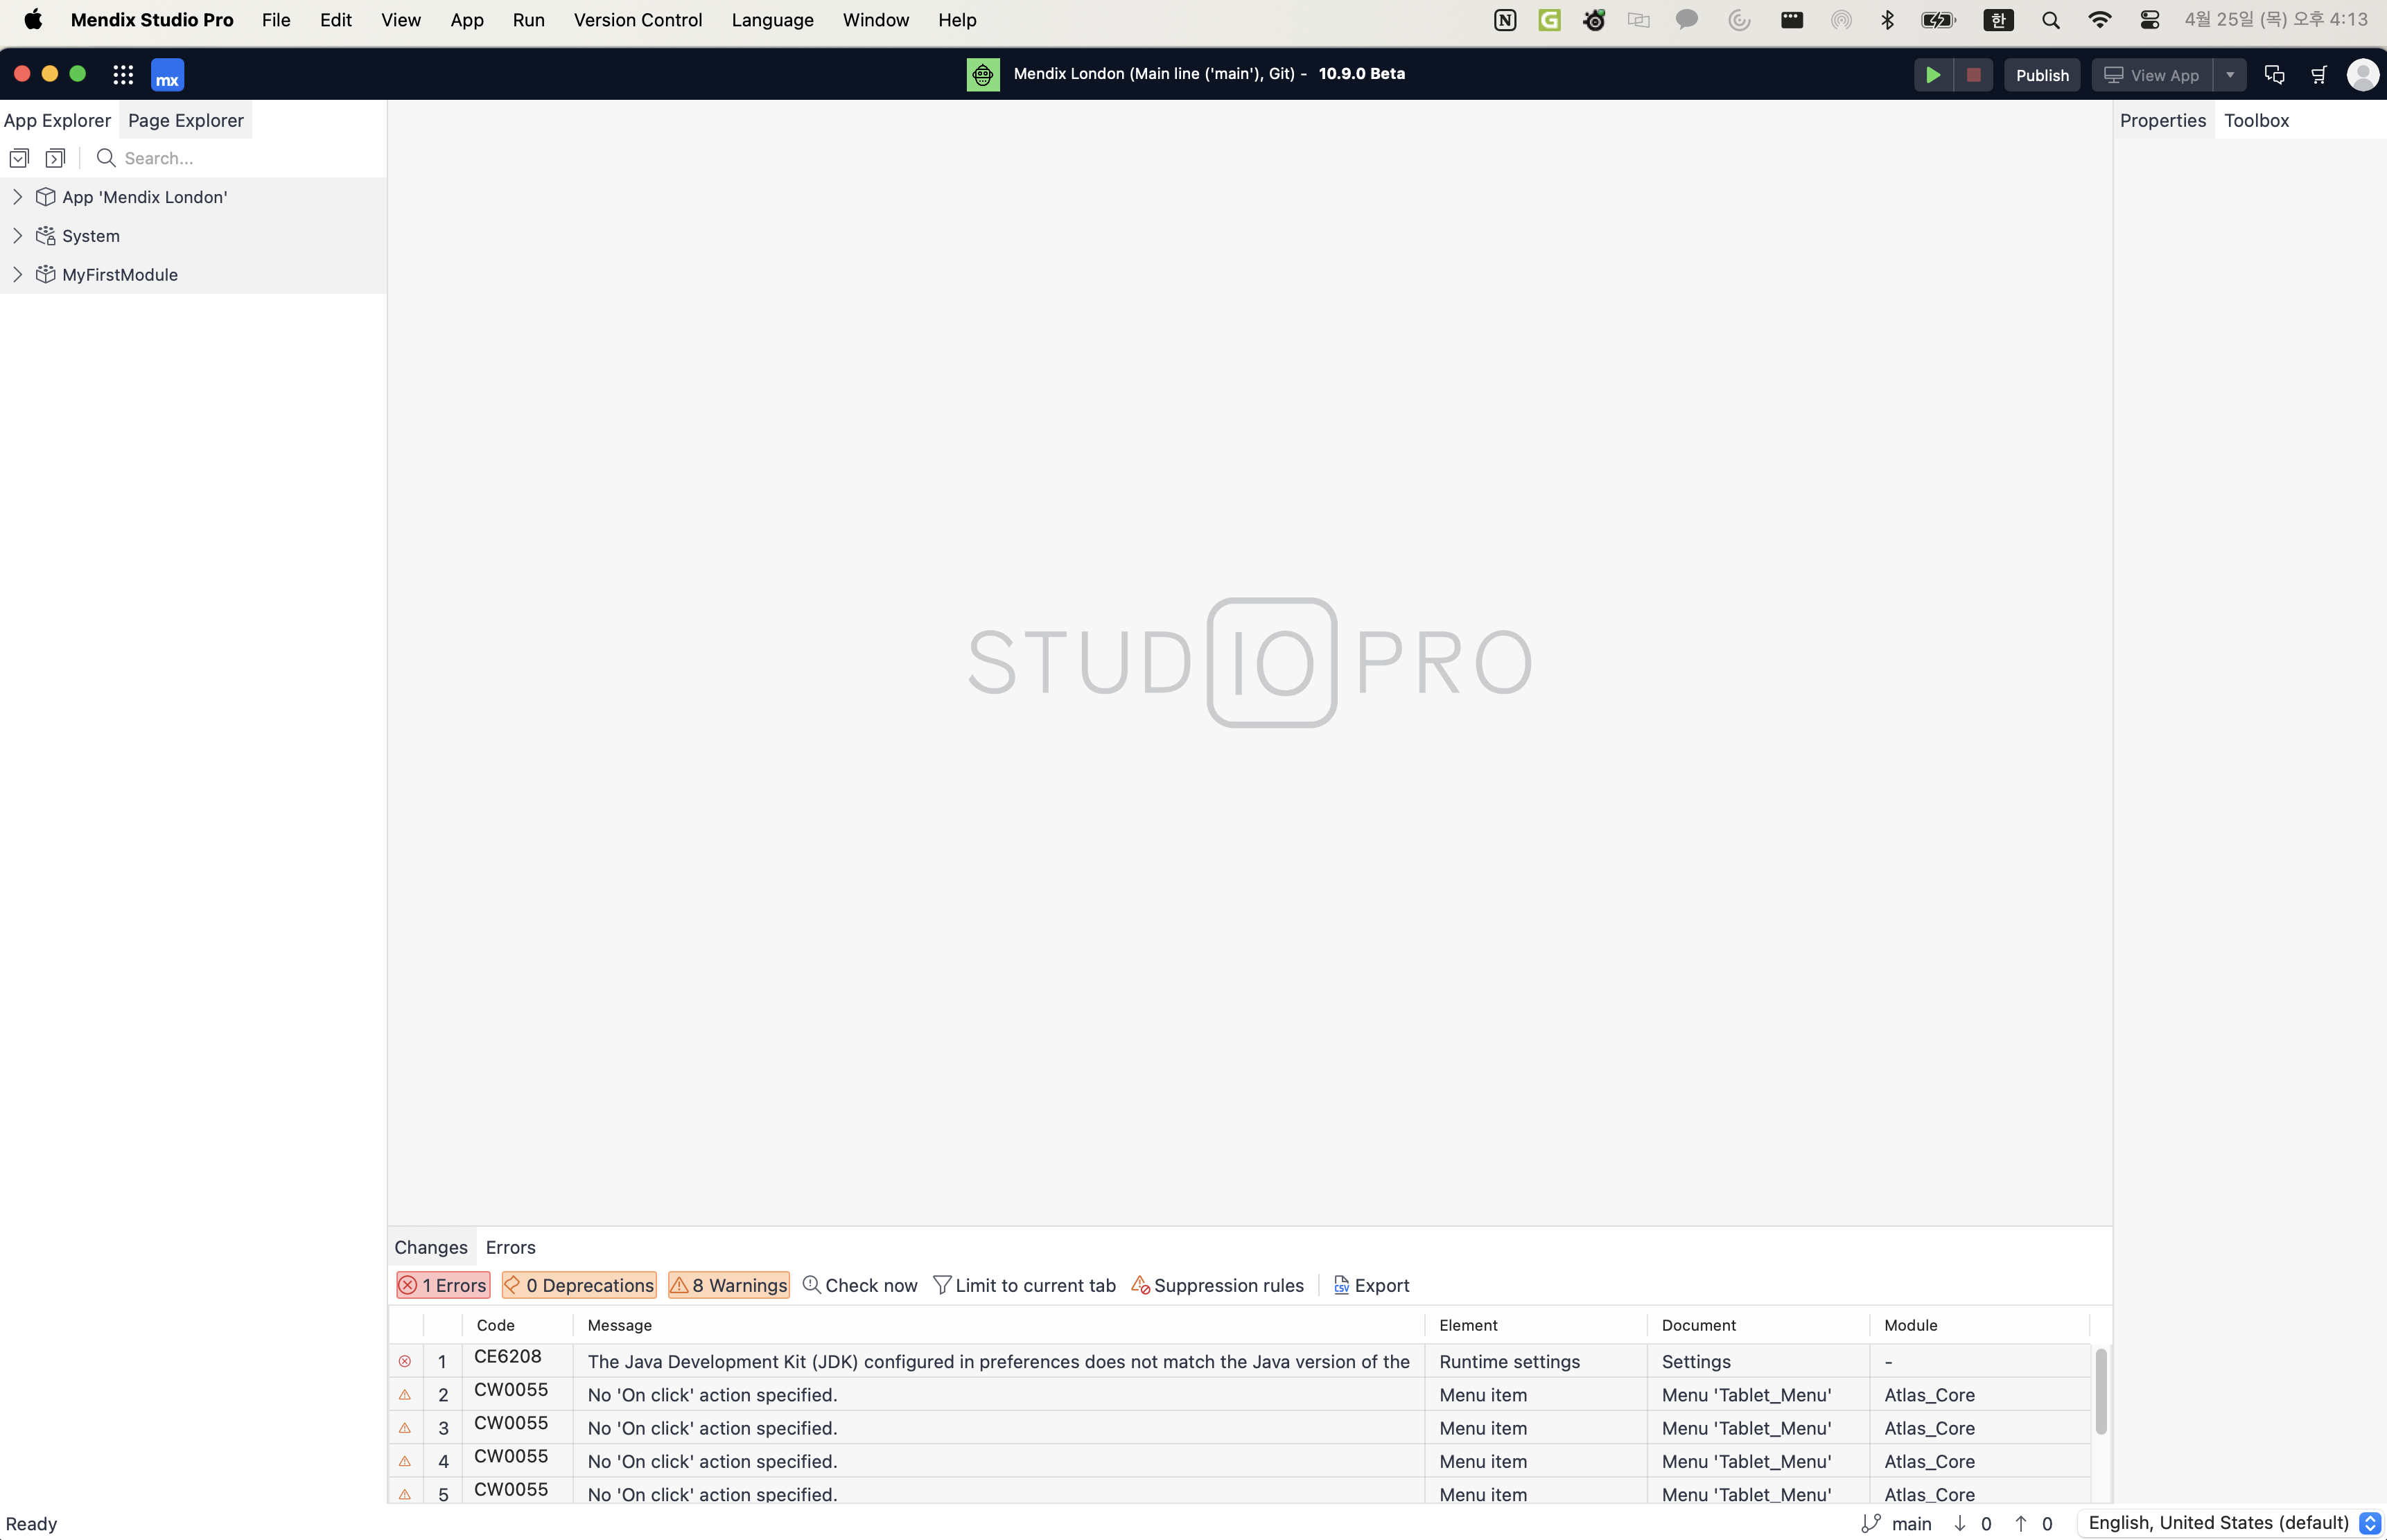Screen dimensions: 2387x1540
Task: Click the Errors list vertical scrollbar
Action: [x=2101, y=1391]
